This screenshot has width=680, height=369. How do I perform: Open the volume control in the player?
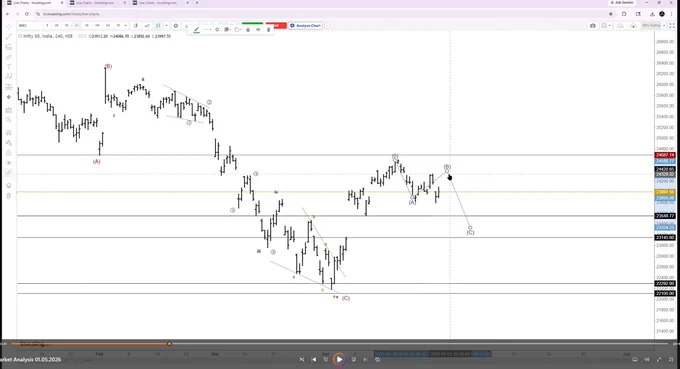click(647, 359)
